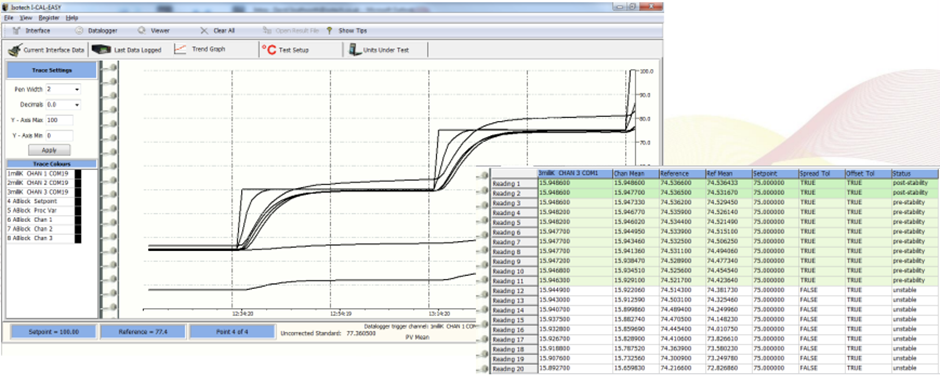The height and width of the screenshot is (384, 940).
Task: Click the Clear All X icon
Action: [204, 31]
